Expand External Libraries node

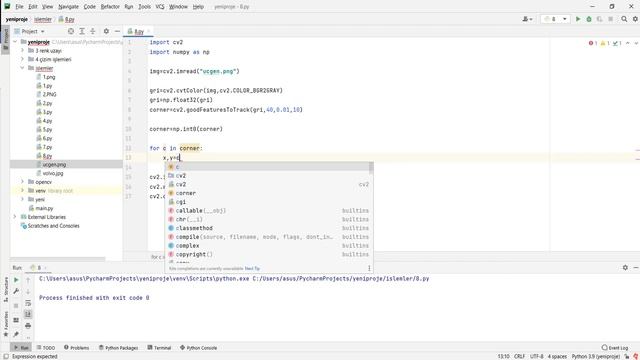(x=15, y=217)
